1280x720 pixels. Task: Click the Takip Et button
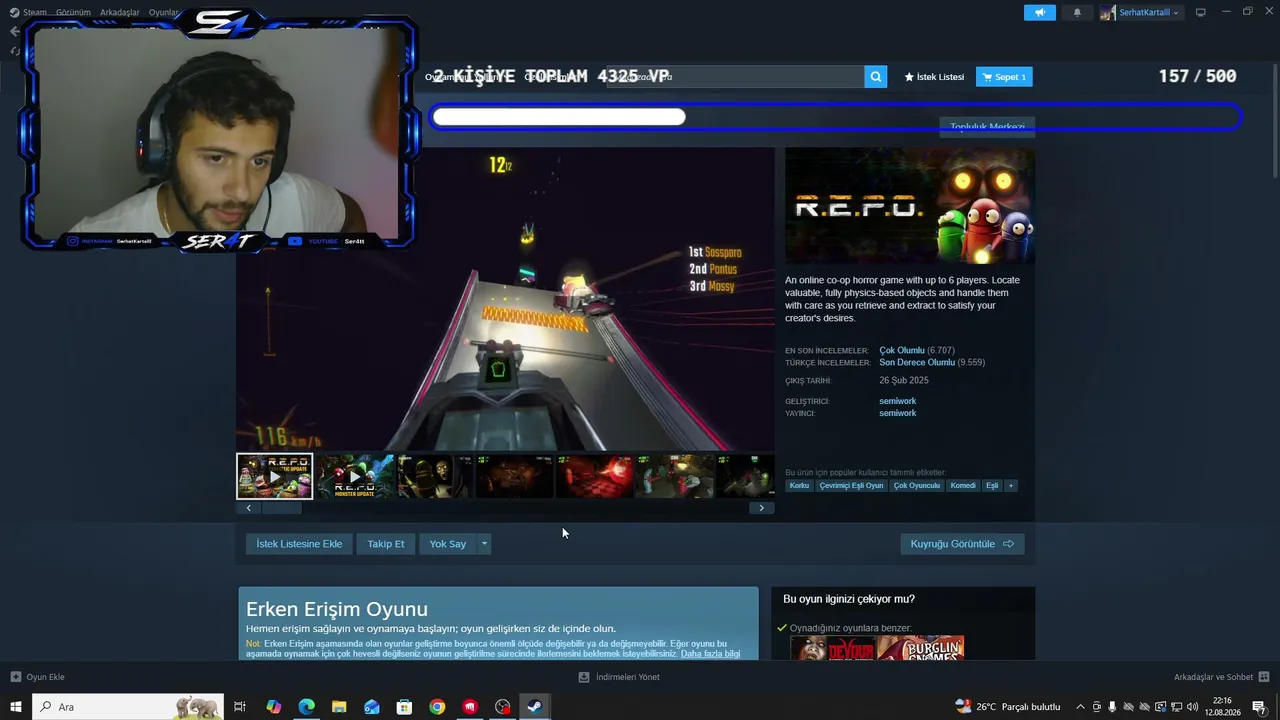(386, 544)
